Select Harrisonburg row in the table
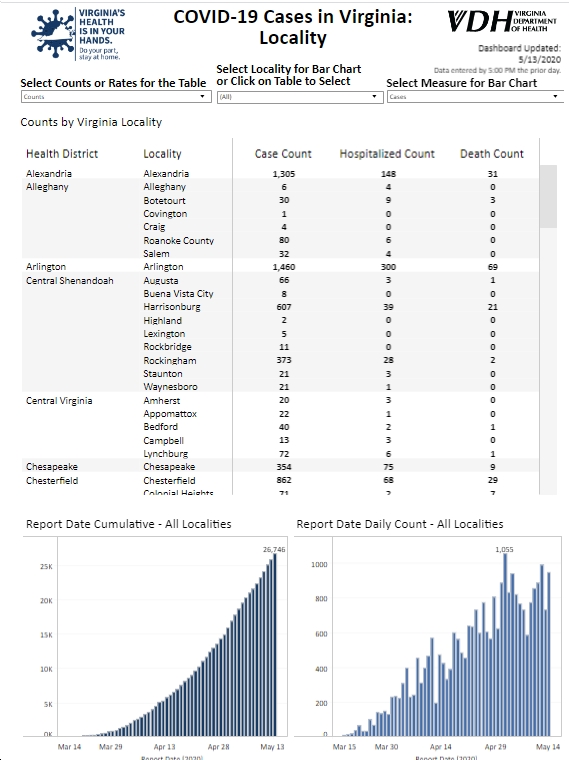The width and height of the screenshot is (569, 760). pos(280,307)
